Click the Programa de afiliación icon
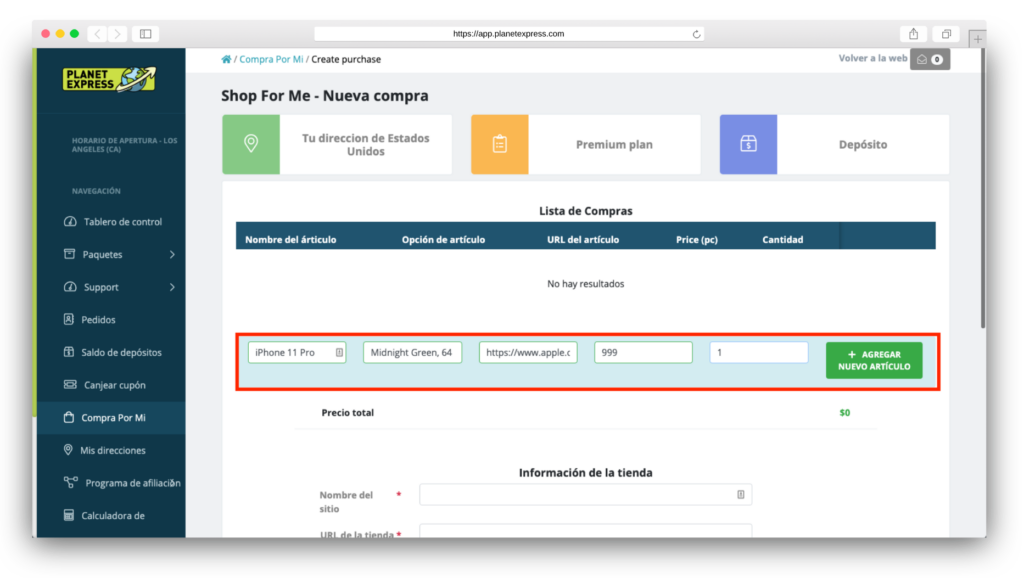 click(x=71, y=483)
